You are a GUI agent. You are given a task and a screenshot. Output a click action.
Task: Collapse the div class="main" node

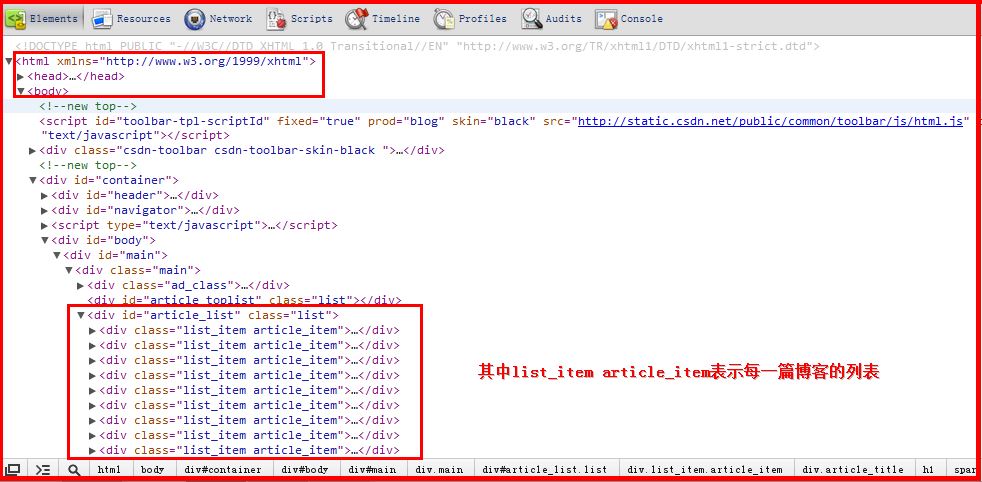point(69,270)
